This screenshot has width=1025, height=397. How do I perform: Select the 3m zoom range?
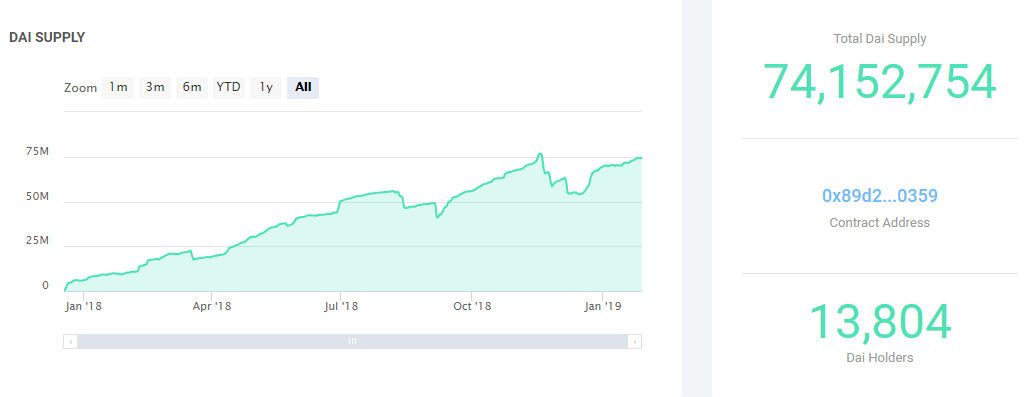tap(155, 87)
